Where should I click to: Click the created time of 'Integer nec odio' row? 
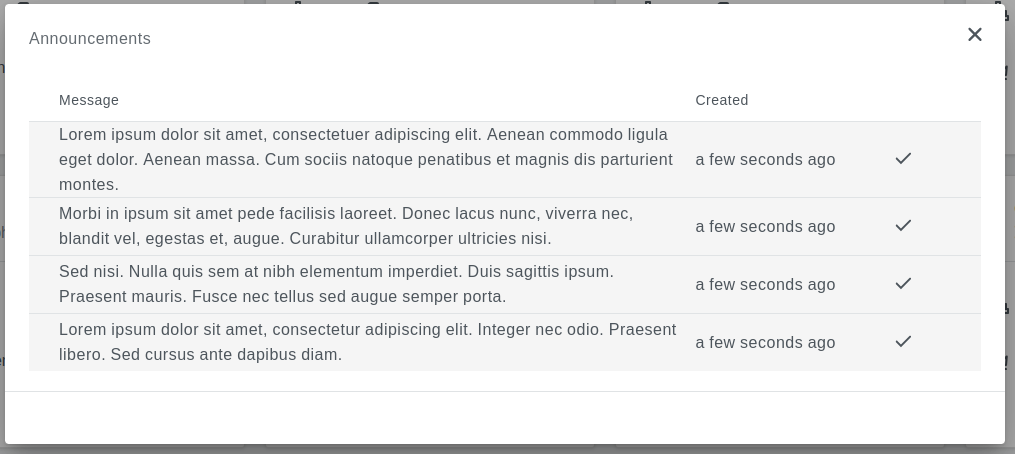click(765, 343)
